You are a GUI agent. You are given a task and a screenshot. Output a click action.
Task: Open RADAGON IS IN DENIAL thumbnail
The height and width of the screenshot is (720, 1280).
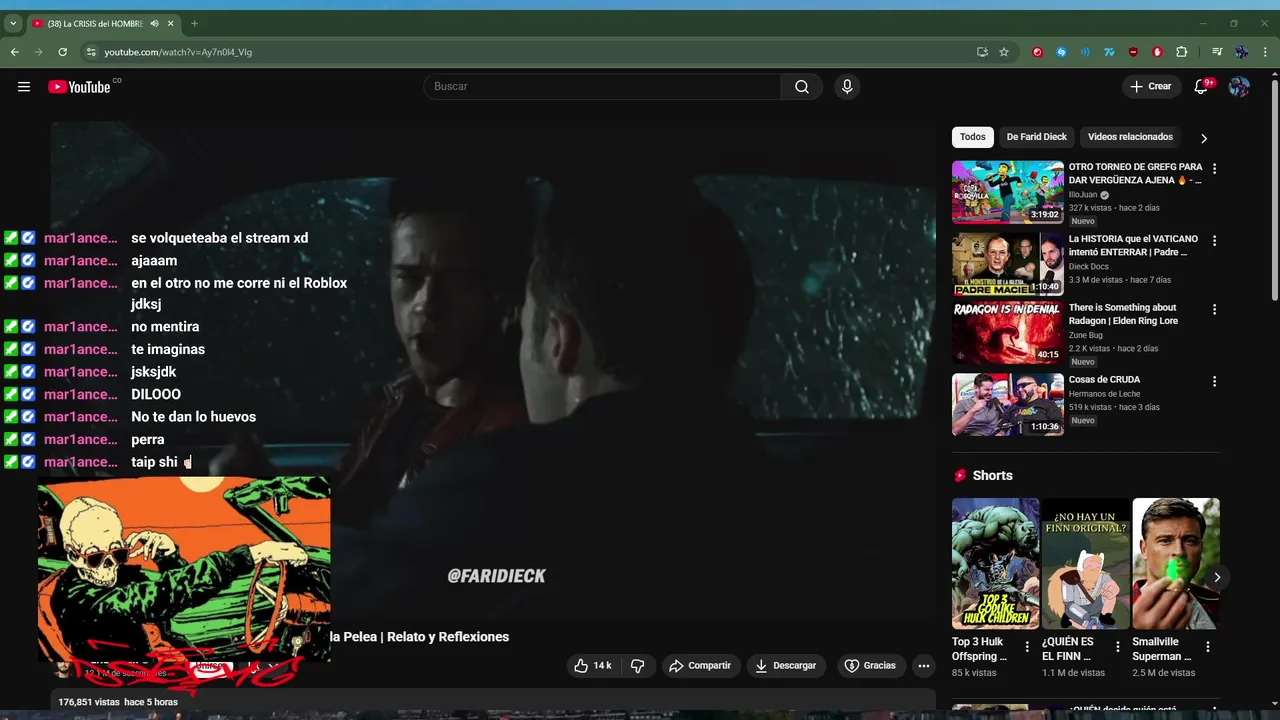click(1007, 333)
